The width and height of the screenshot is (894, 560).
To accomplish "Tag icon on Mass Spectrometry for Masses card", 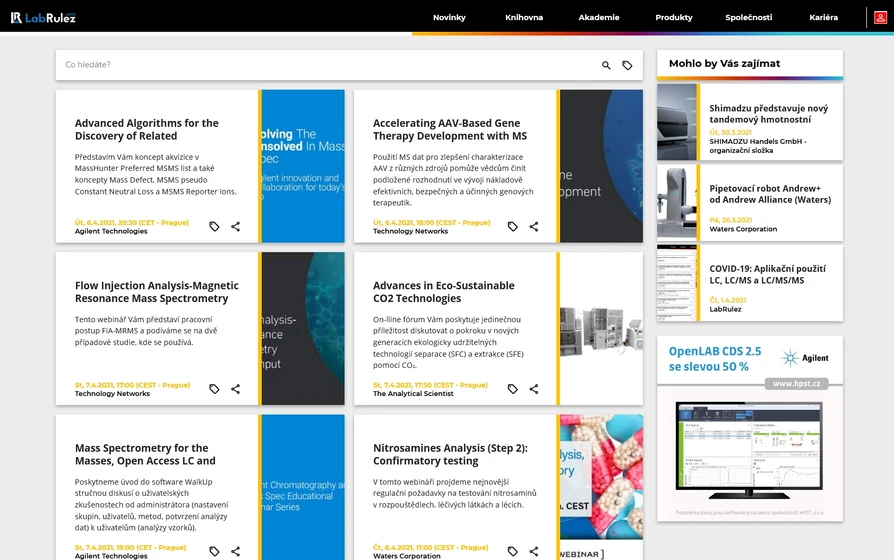I will [x=214, y=551].
